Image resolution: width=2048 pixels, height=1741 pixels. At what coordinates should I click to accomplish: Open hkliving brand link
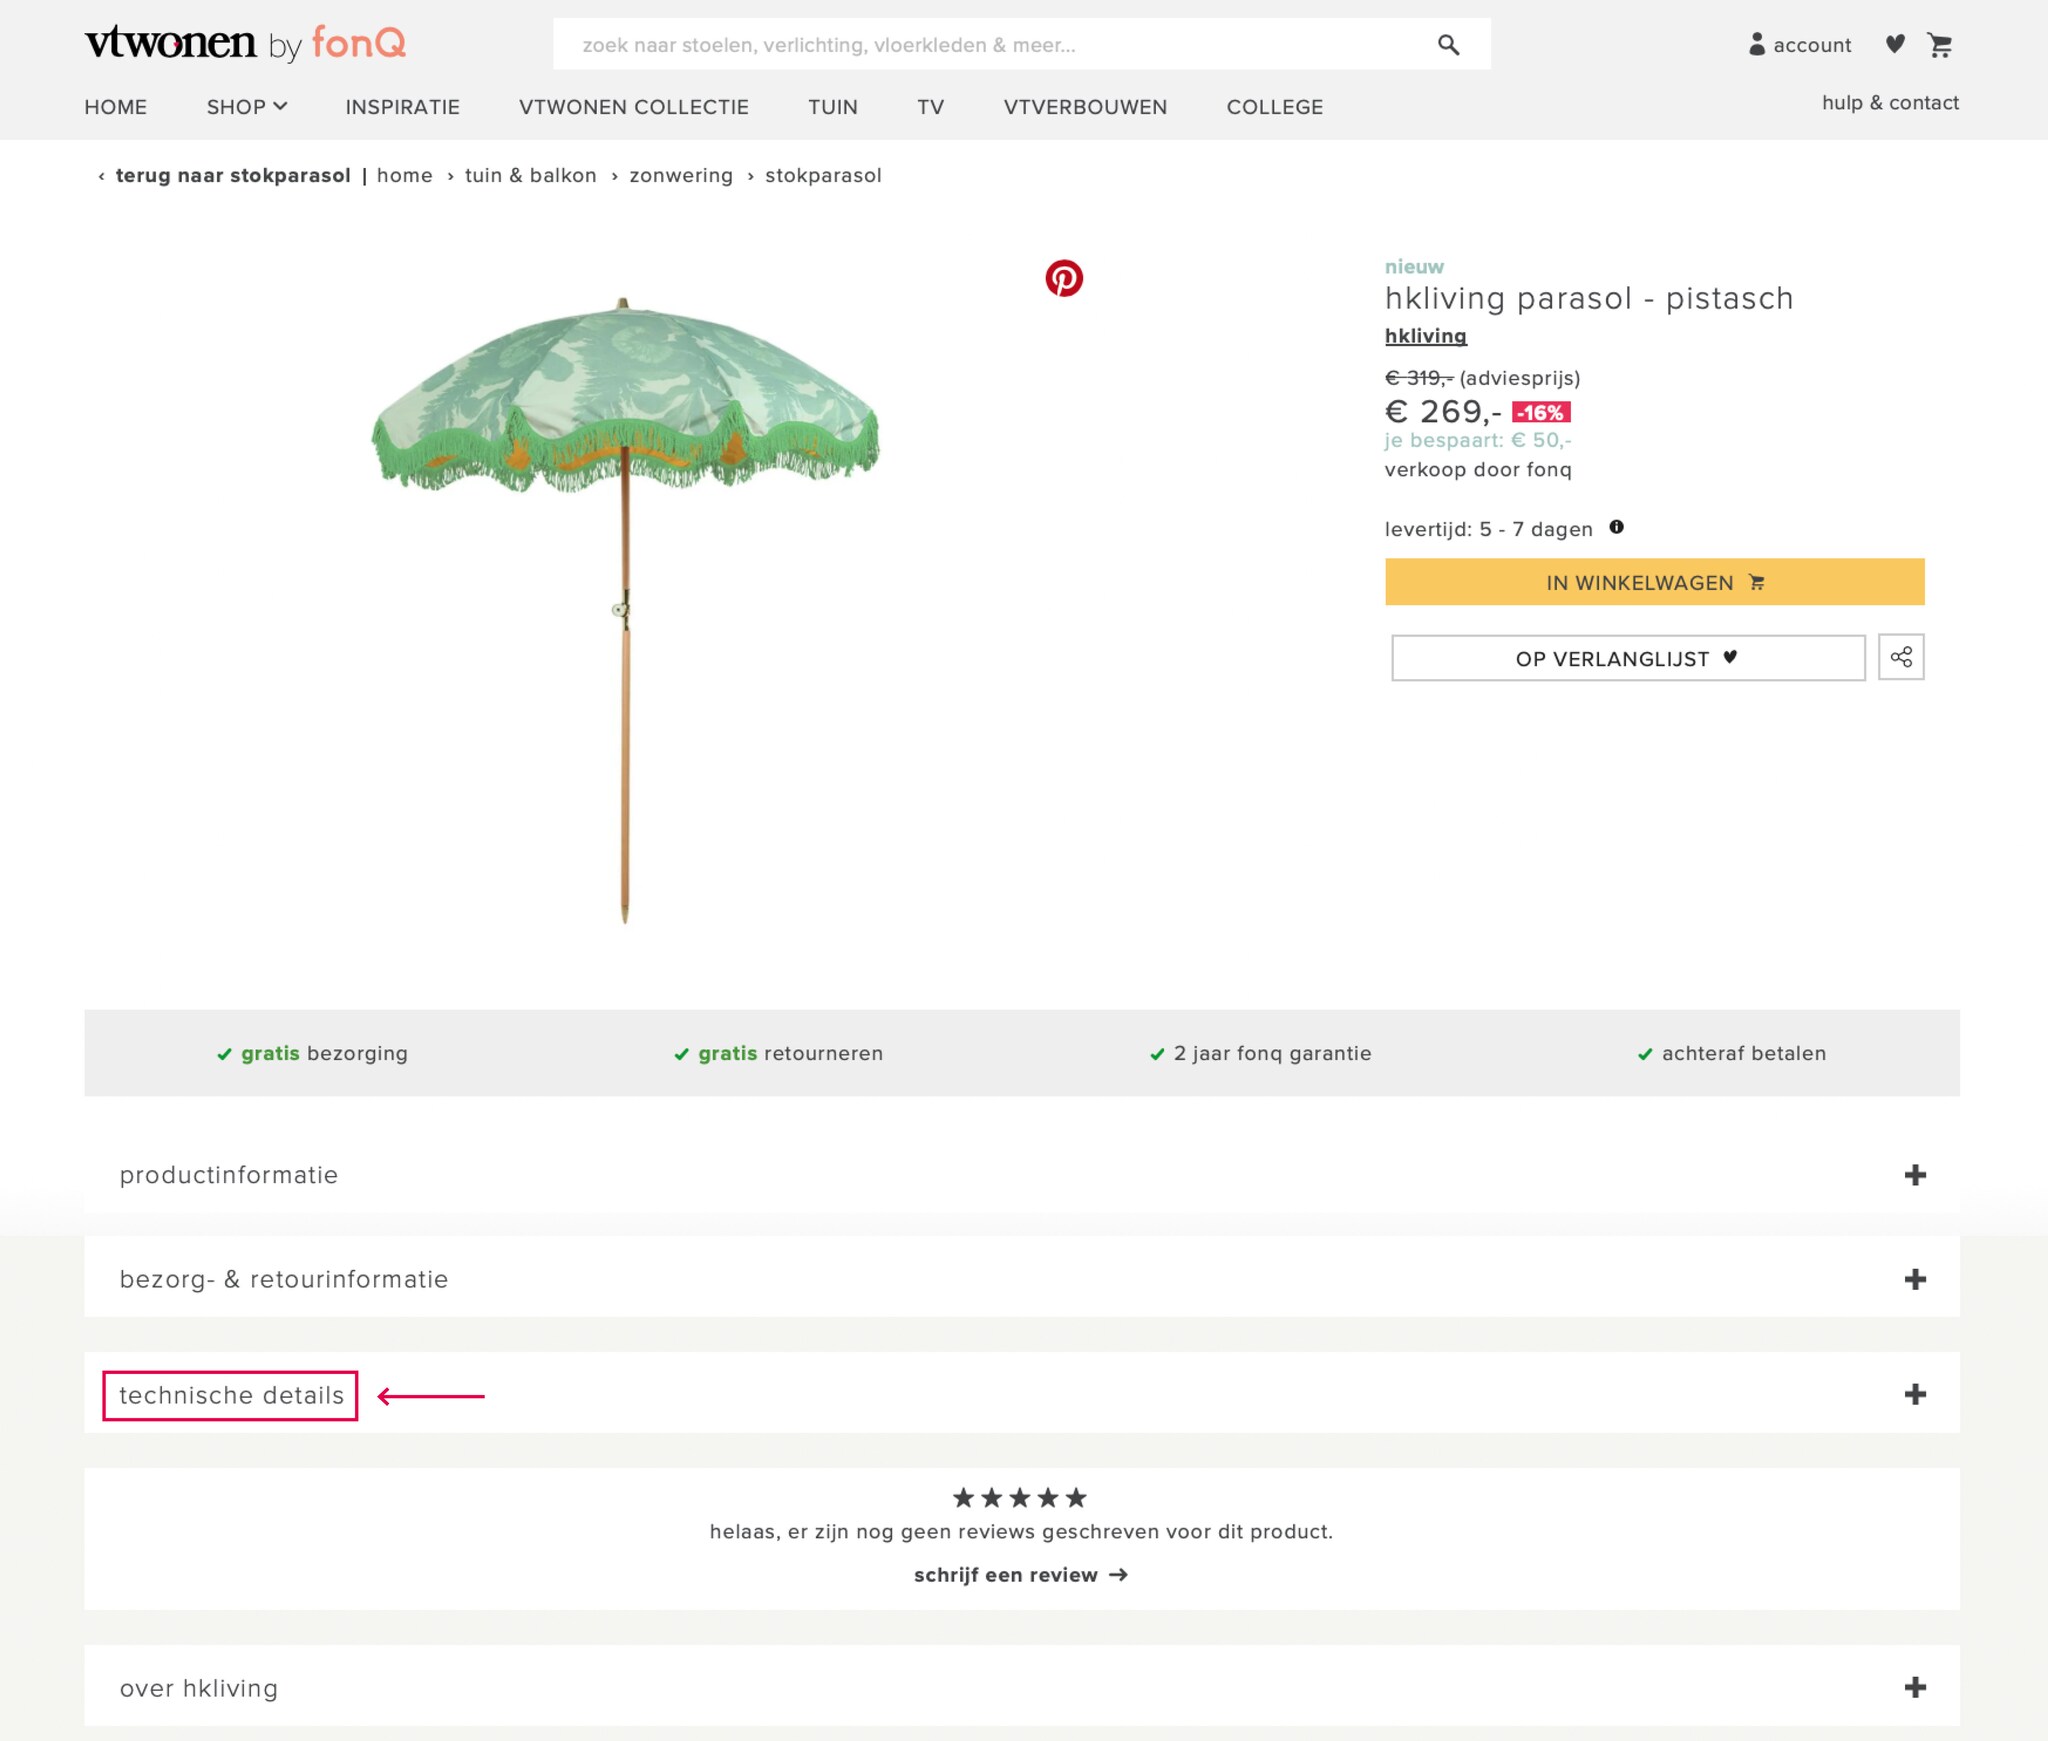point(1425,336)
